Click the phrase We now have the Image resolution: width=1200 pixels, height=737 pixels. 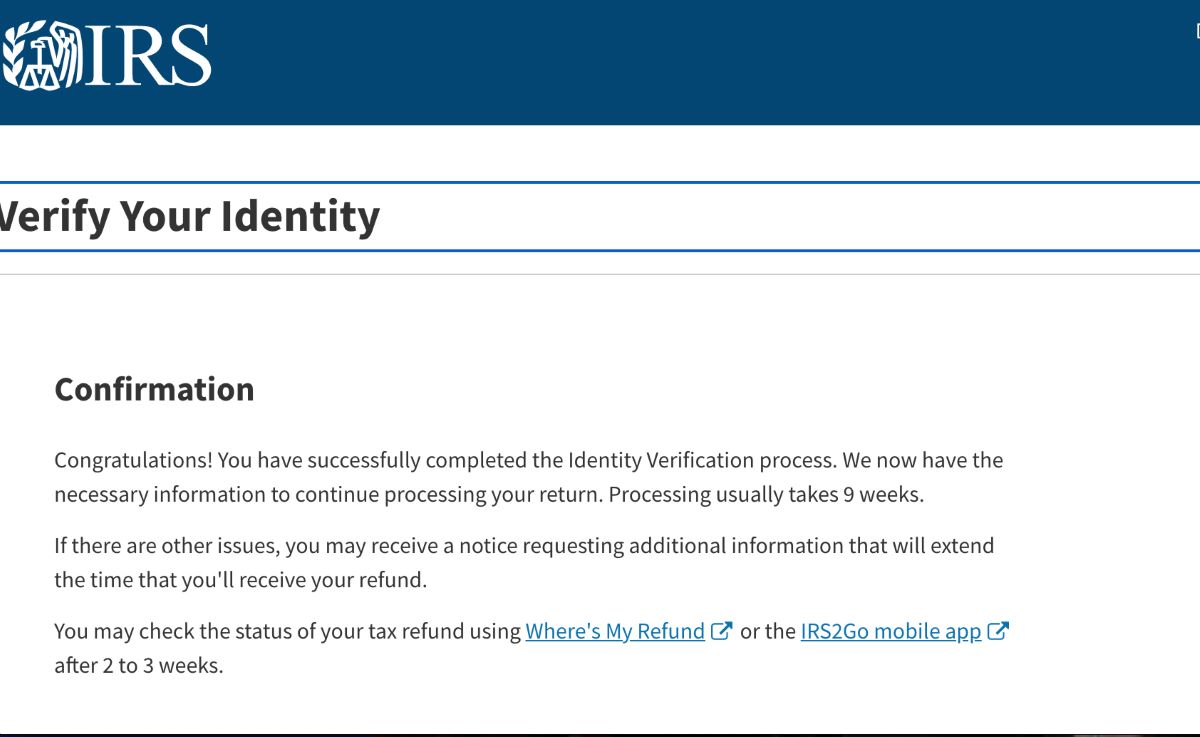click(922, 461)
